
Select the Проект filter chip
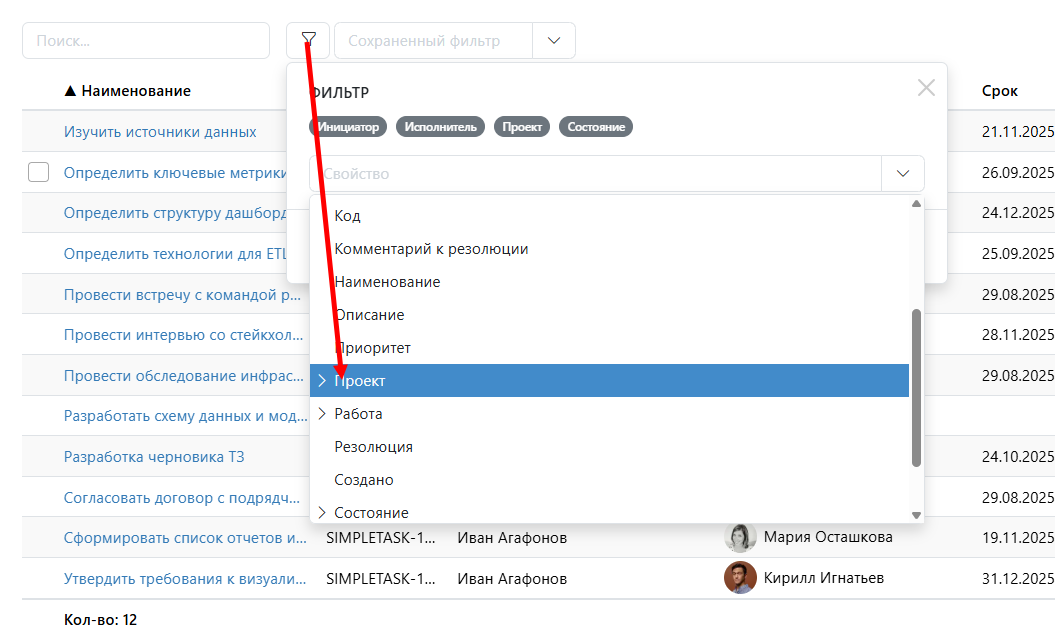click(x=522, y=126)
